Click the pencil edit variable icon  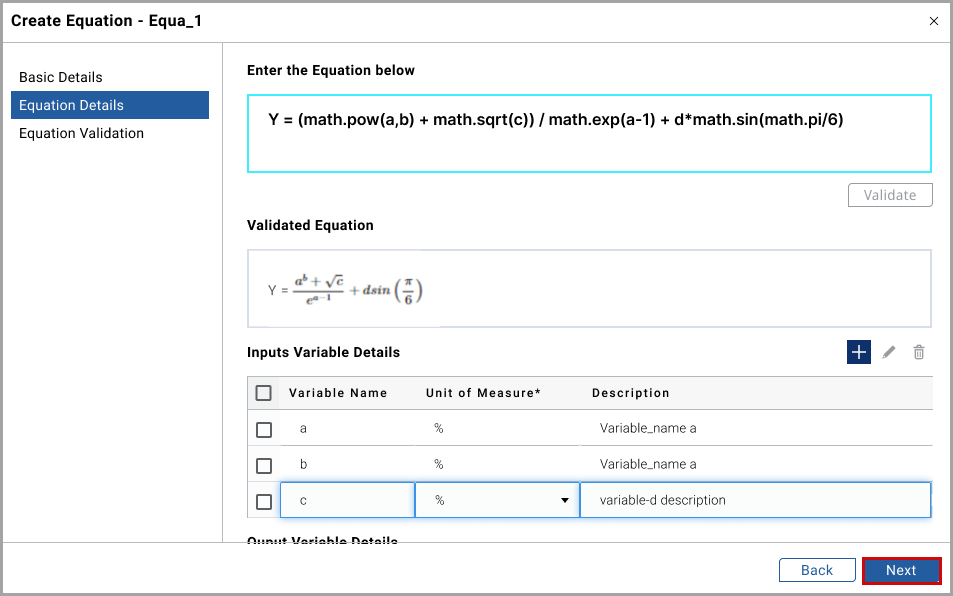(889, 352)
